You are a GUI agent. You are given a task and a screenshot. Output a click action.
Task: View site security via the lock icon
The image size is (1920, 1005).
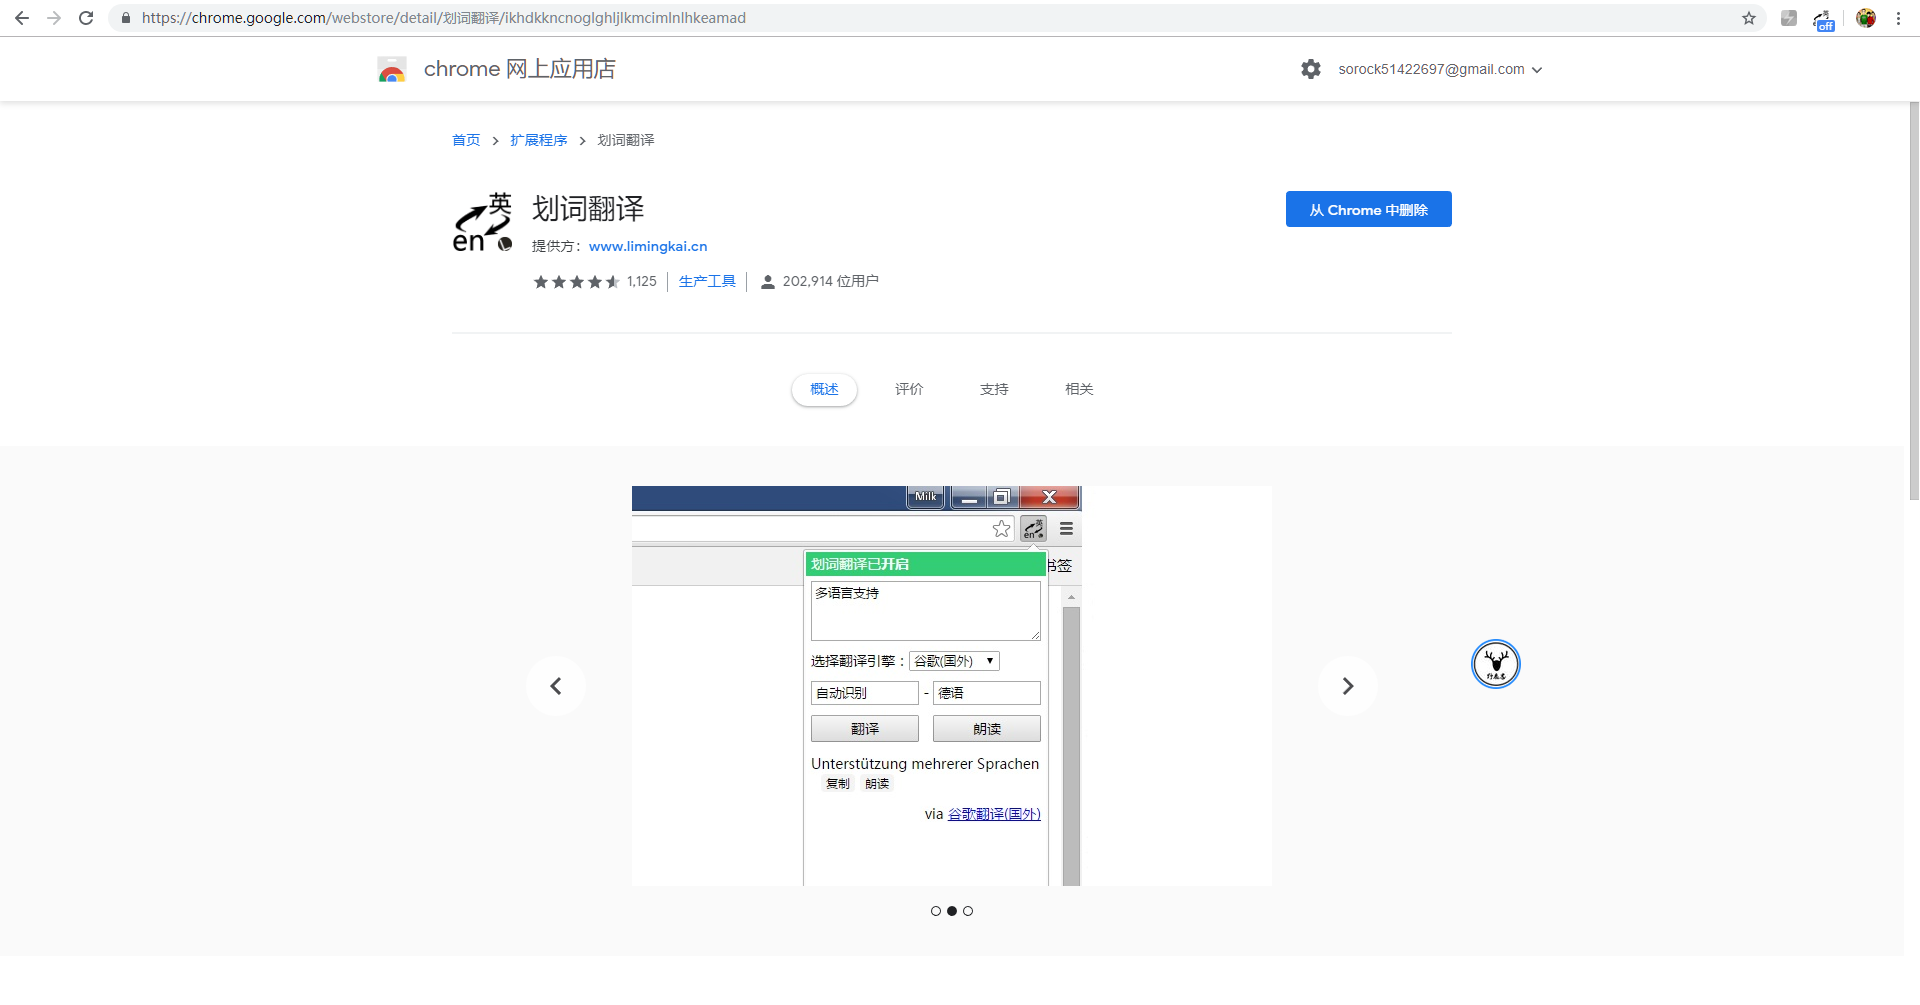[x=126, y=18]
